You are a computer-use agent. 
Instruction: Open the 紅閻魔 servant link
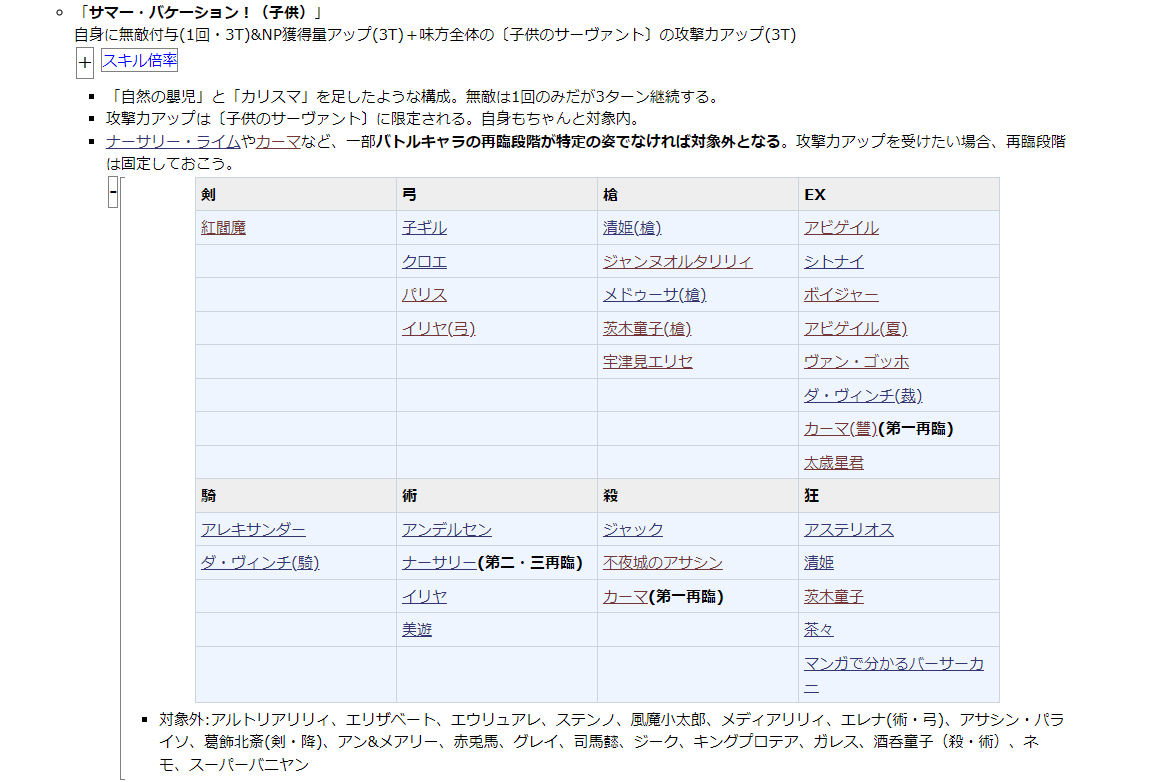pyautogui.click(x=223, y=228)
